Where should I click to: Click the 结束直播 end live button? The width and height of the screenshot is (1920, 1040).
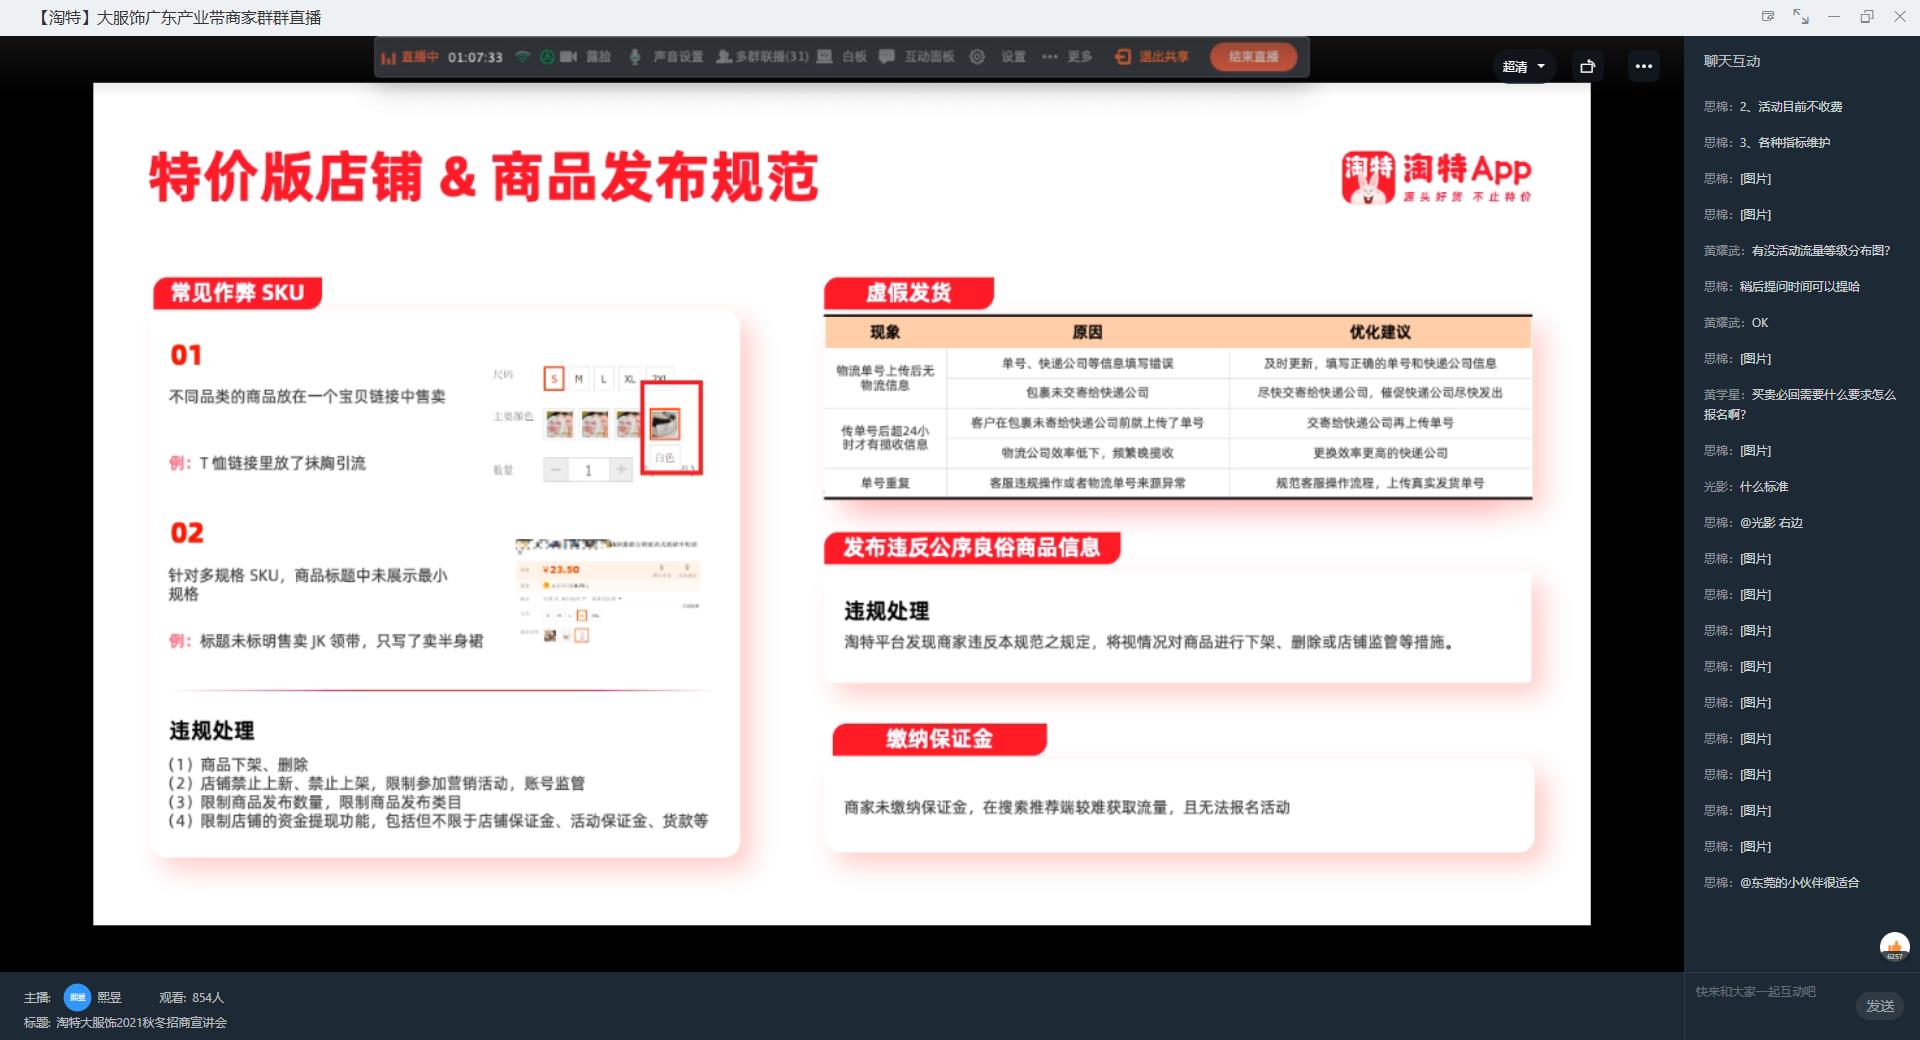(1253, 57)
